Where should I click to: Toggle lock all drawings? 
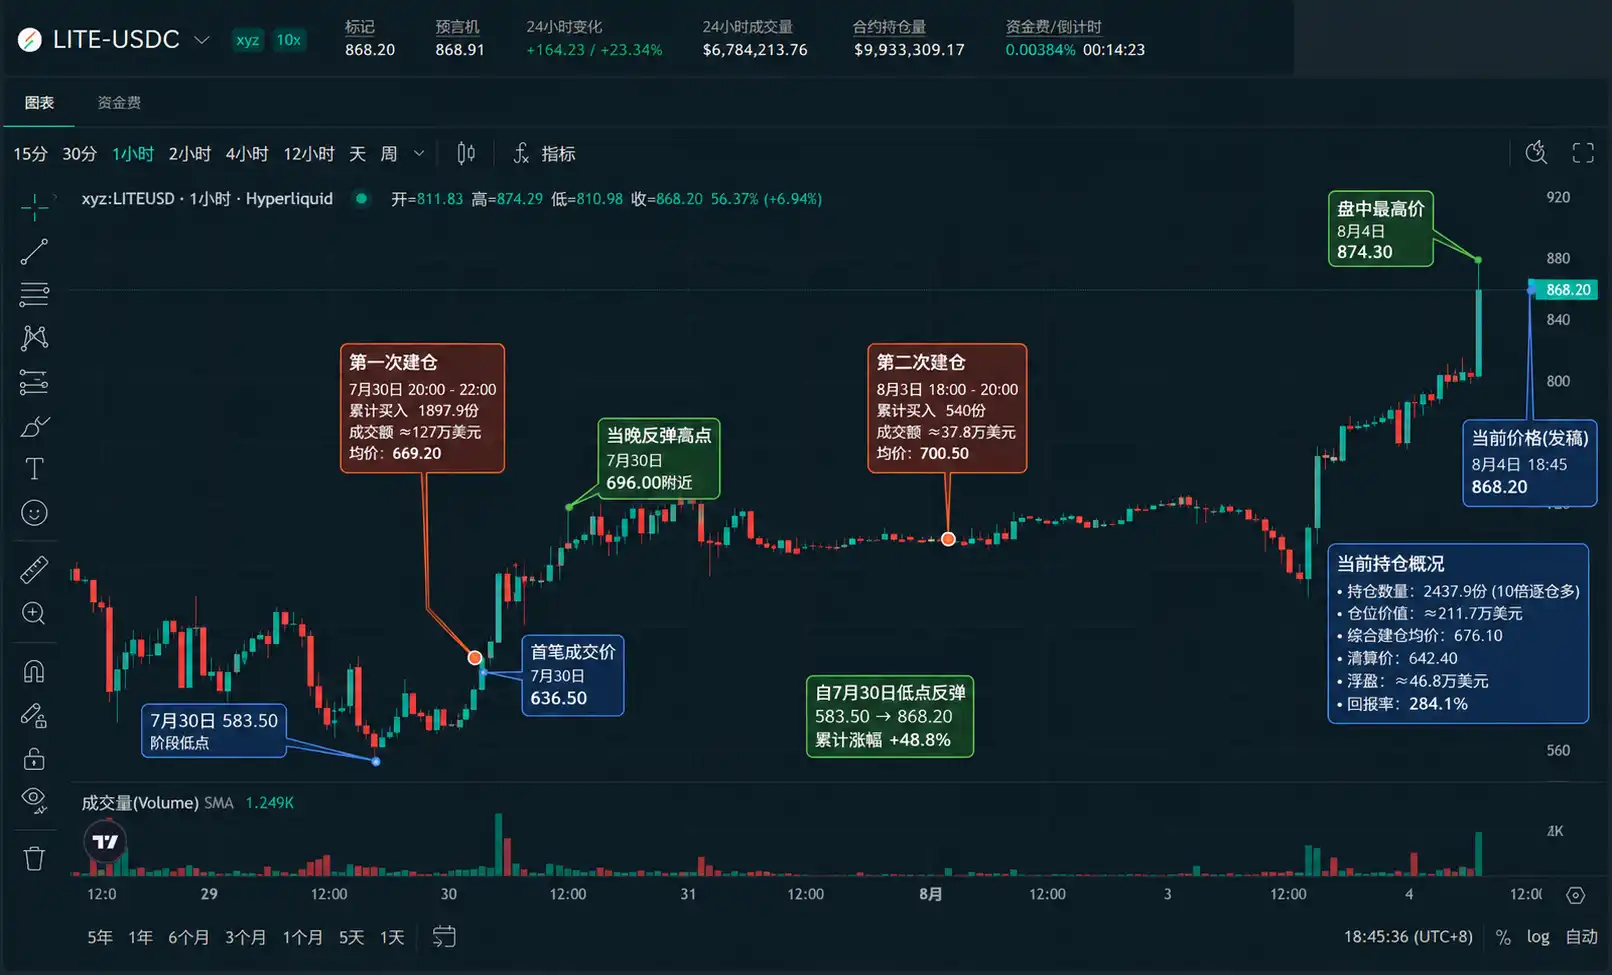(34, 758)
